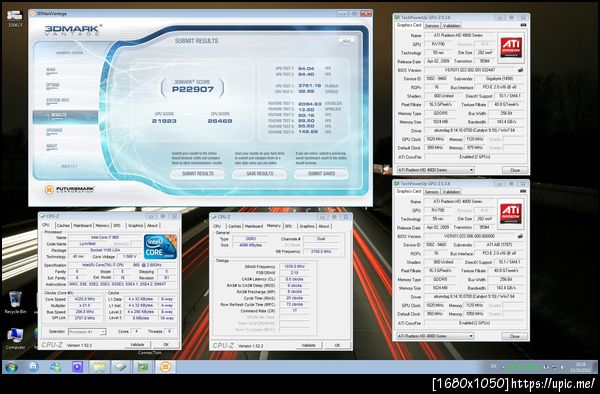Click Submit Results button in 3DMark Vantage

197,174
